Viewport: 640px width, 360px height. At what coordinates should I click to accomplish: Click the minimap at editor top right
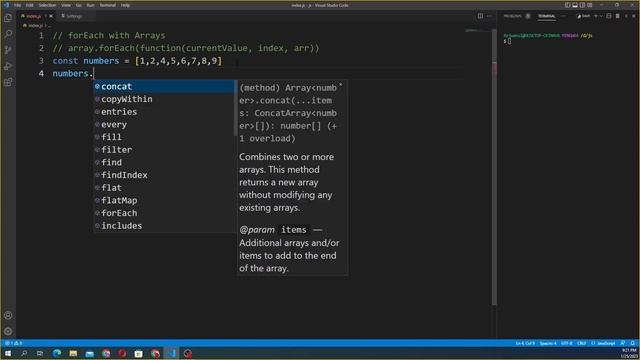pos(478,31)
